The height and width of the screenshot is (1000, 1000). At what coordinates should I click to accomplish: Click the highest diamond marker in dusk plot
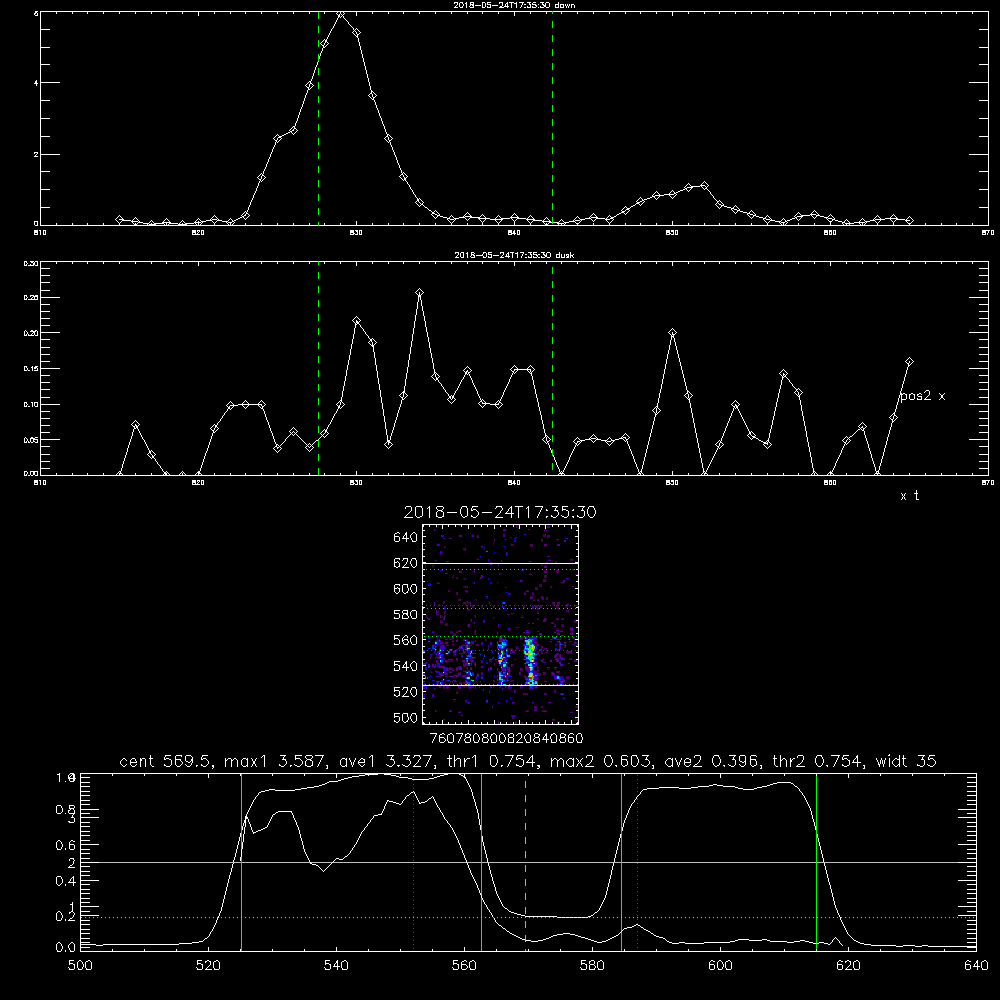(x=420, y=293)
